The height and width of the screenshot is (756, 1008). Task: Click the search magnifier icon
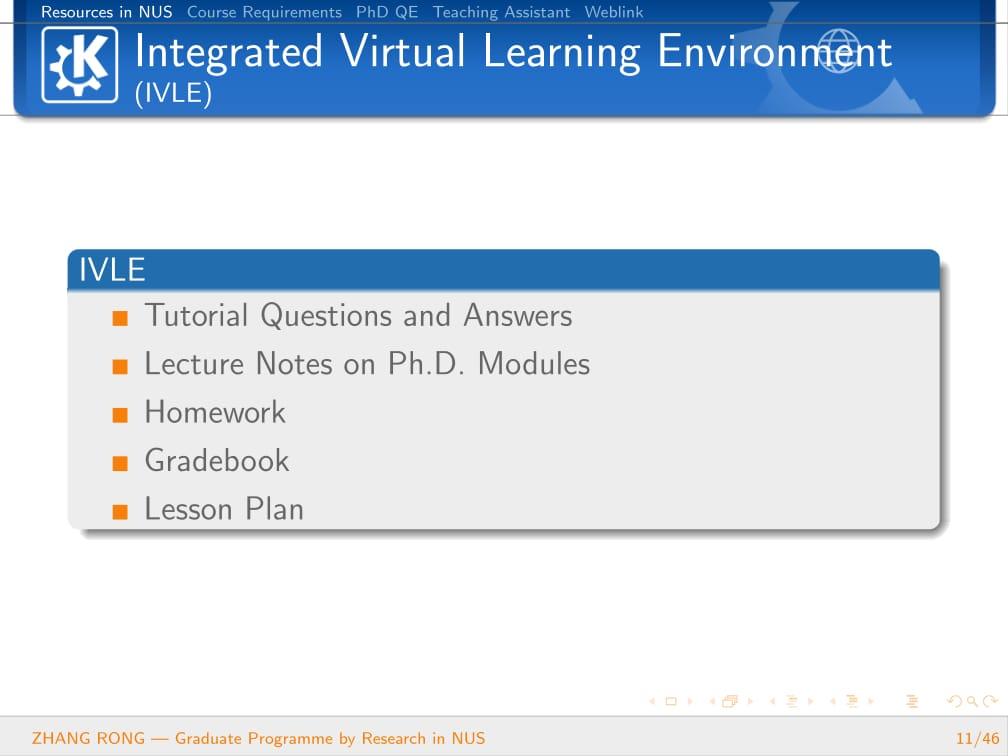point(973,701)
